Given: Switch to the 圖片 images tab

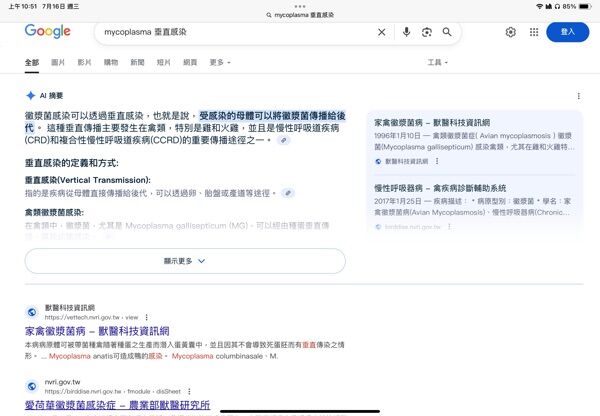Looking at the screenshot, I should [58, 62].
